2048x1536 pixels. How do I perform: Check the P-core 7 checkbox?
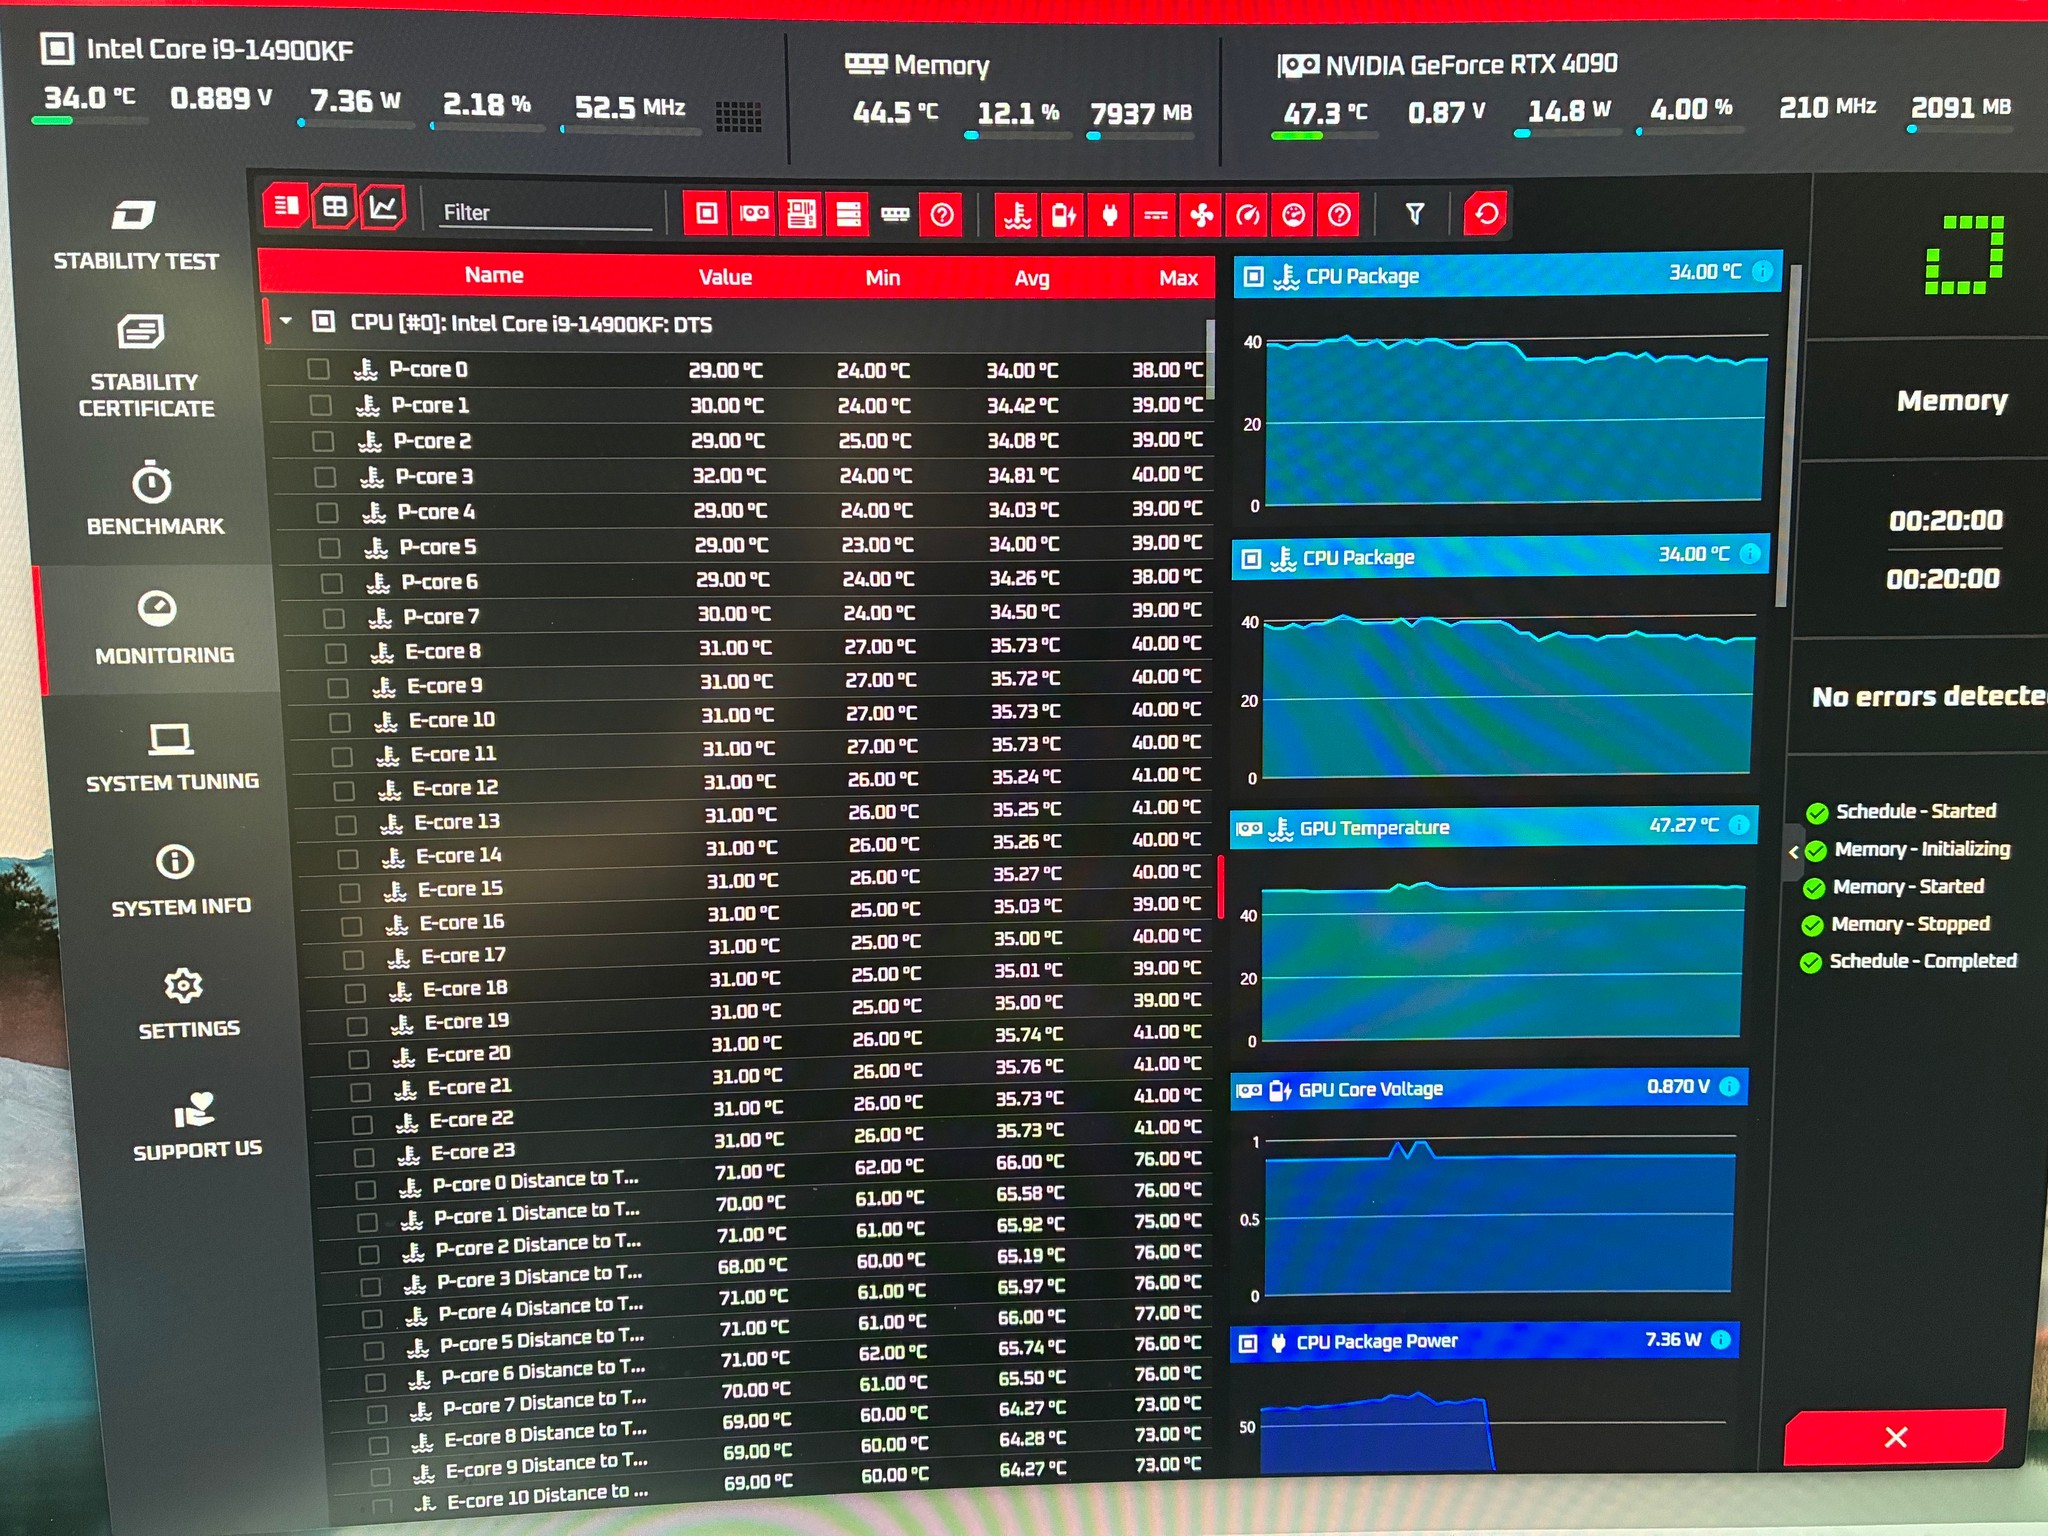click(334, 618)
